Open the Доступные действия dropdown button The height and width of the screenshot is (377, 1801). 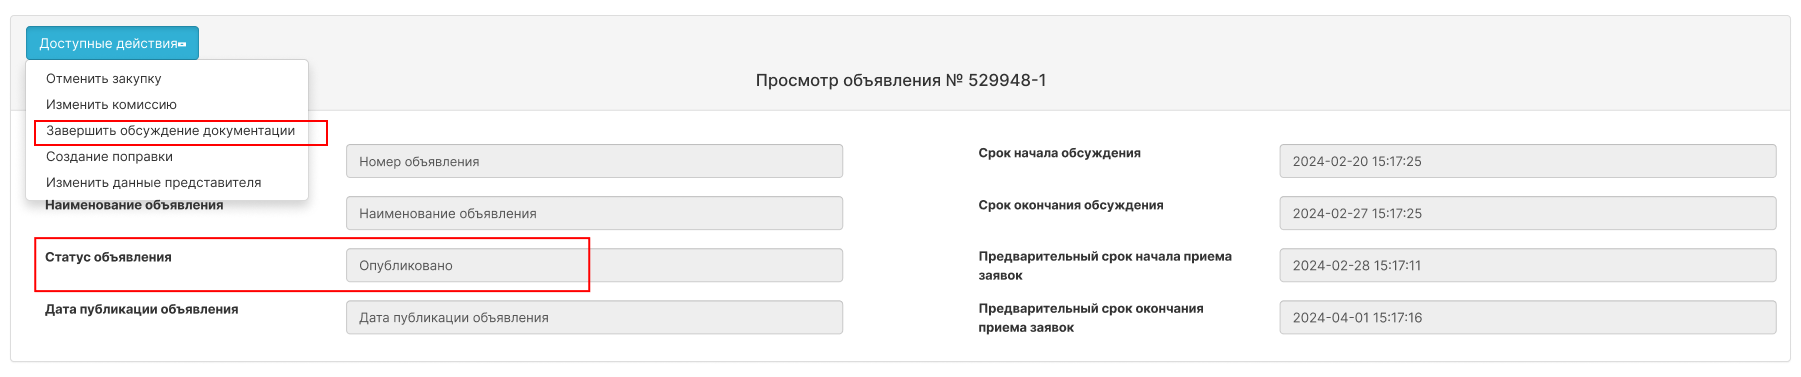click(112, 43)
